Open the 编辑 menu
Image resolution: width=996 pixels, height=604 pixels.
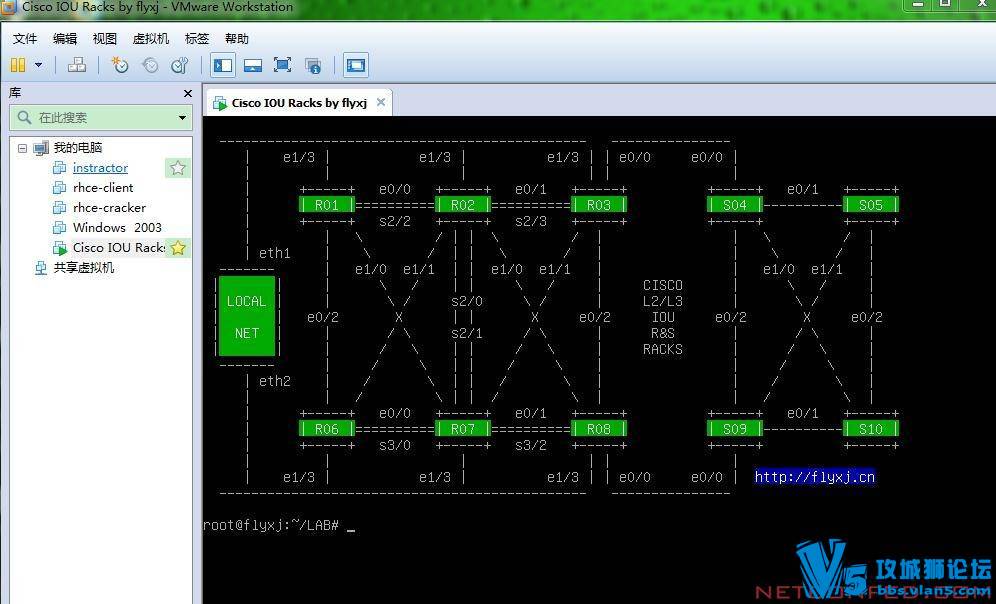pos(65,39)
